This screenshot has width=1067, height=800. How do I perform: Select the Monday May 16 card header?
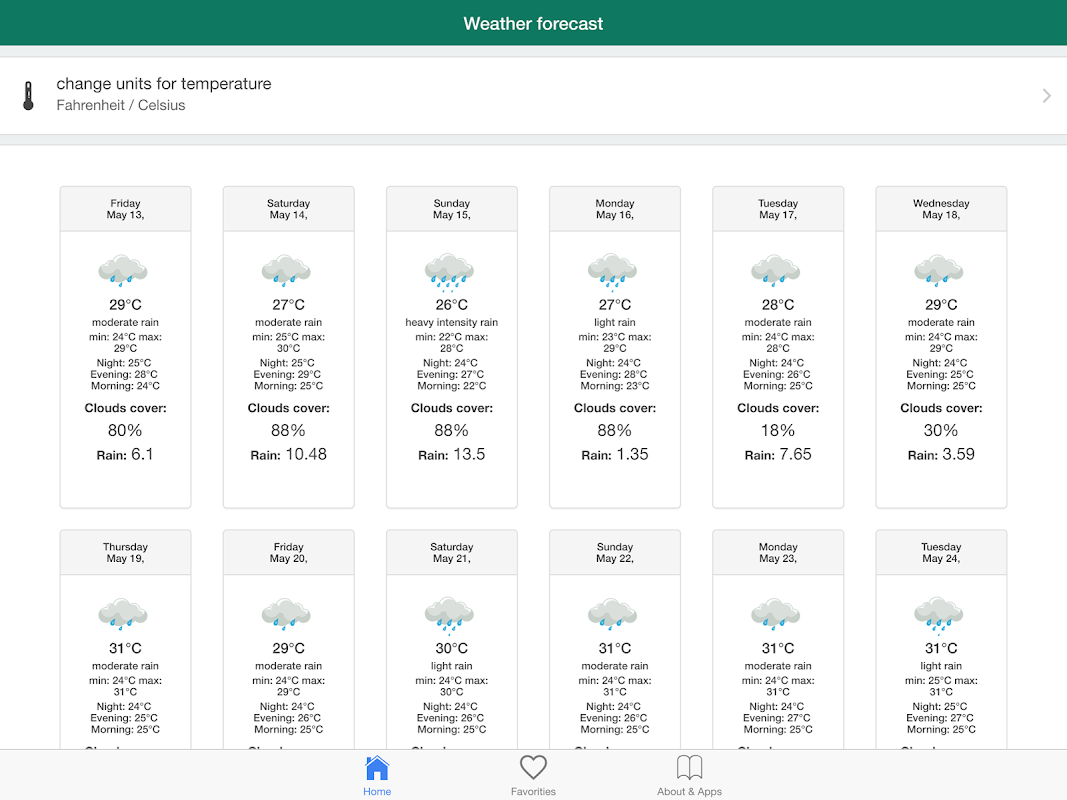pos(615,209)
